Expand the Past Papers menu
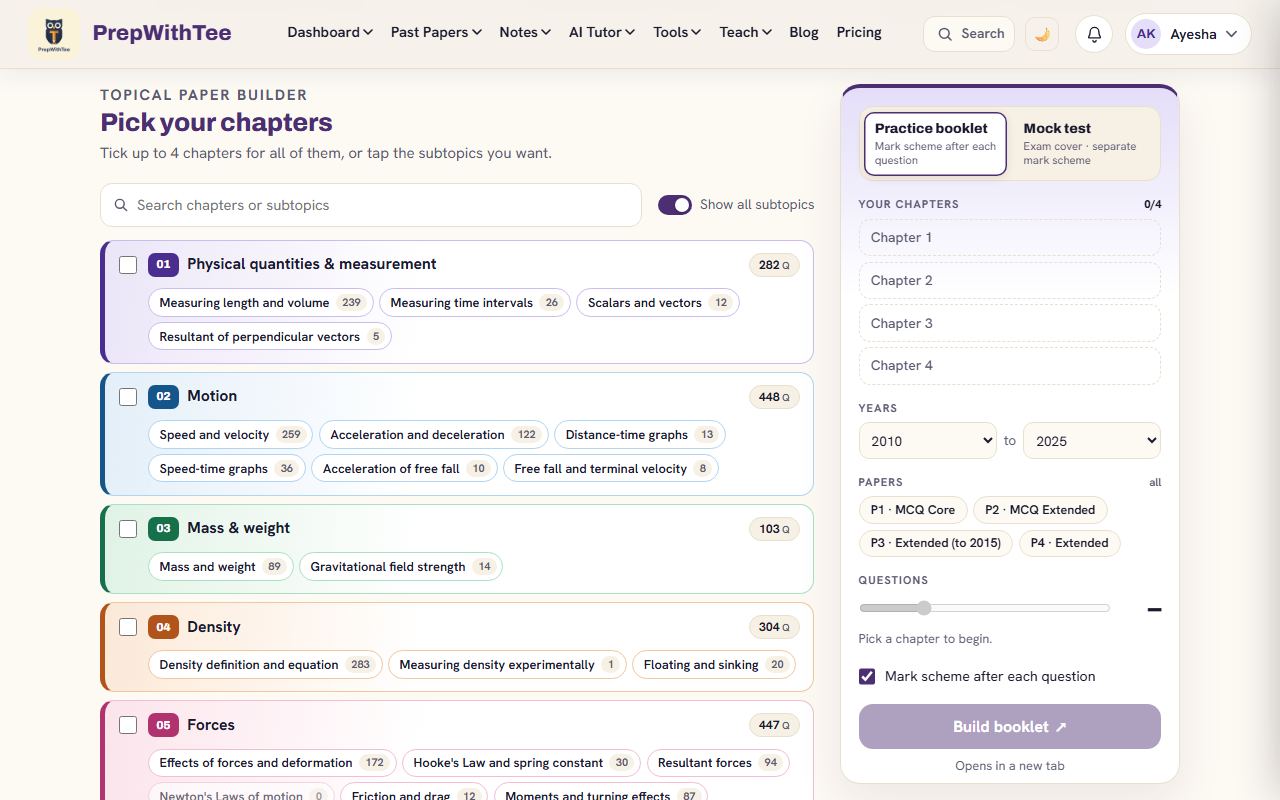This screenshot has height=800, width=1280. pos(436,32)
